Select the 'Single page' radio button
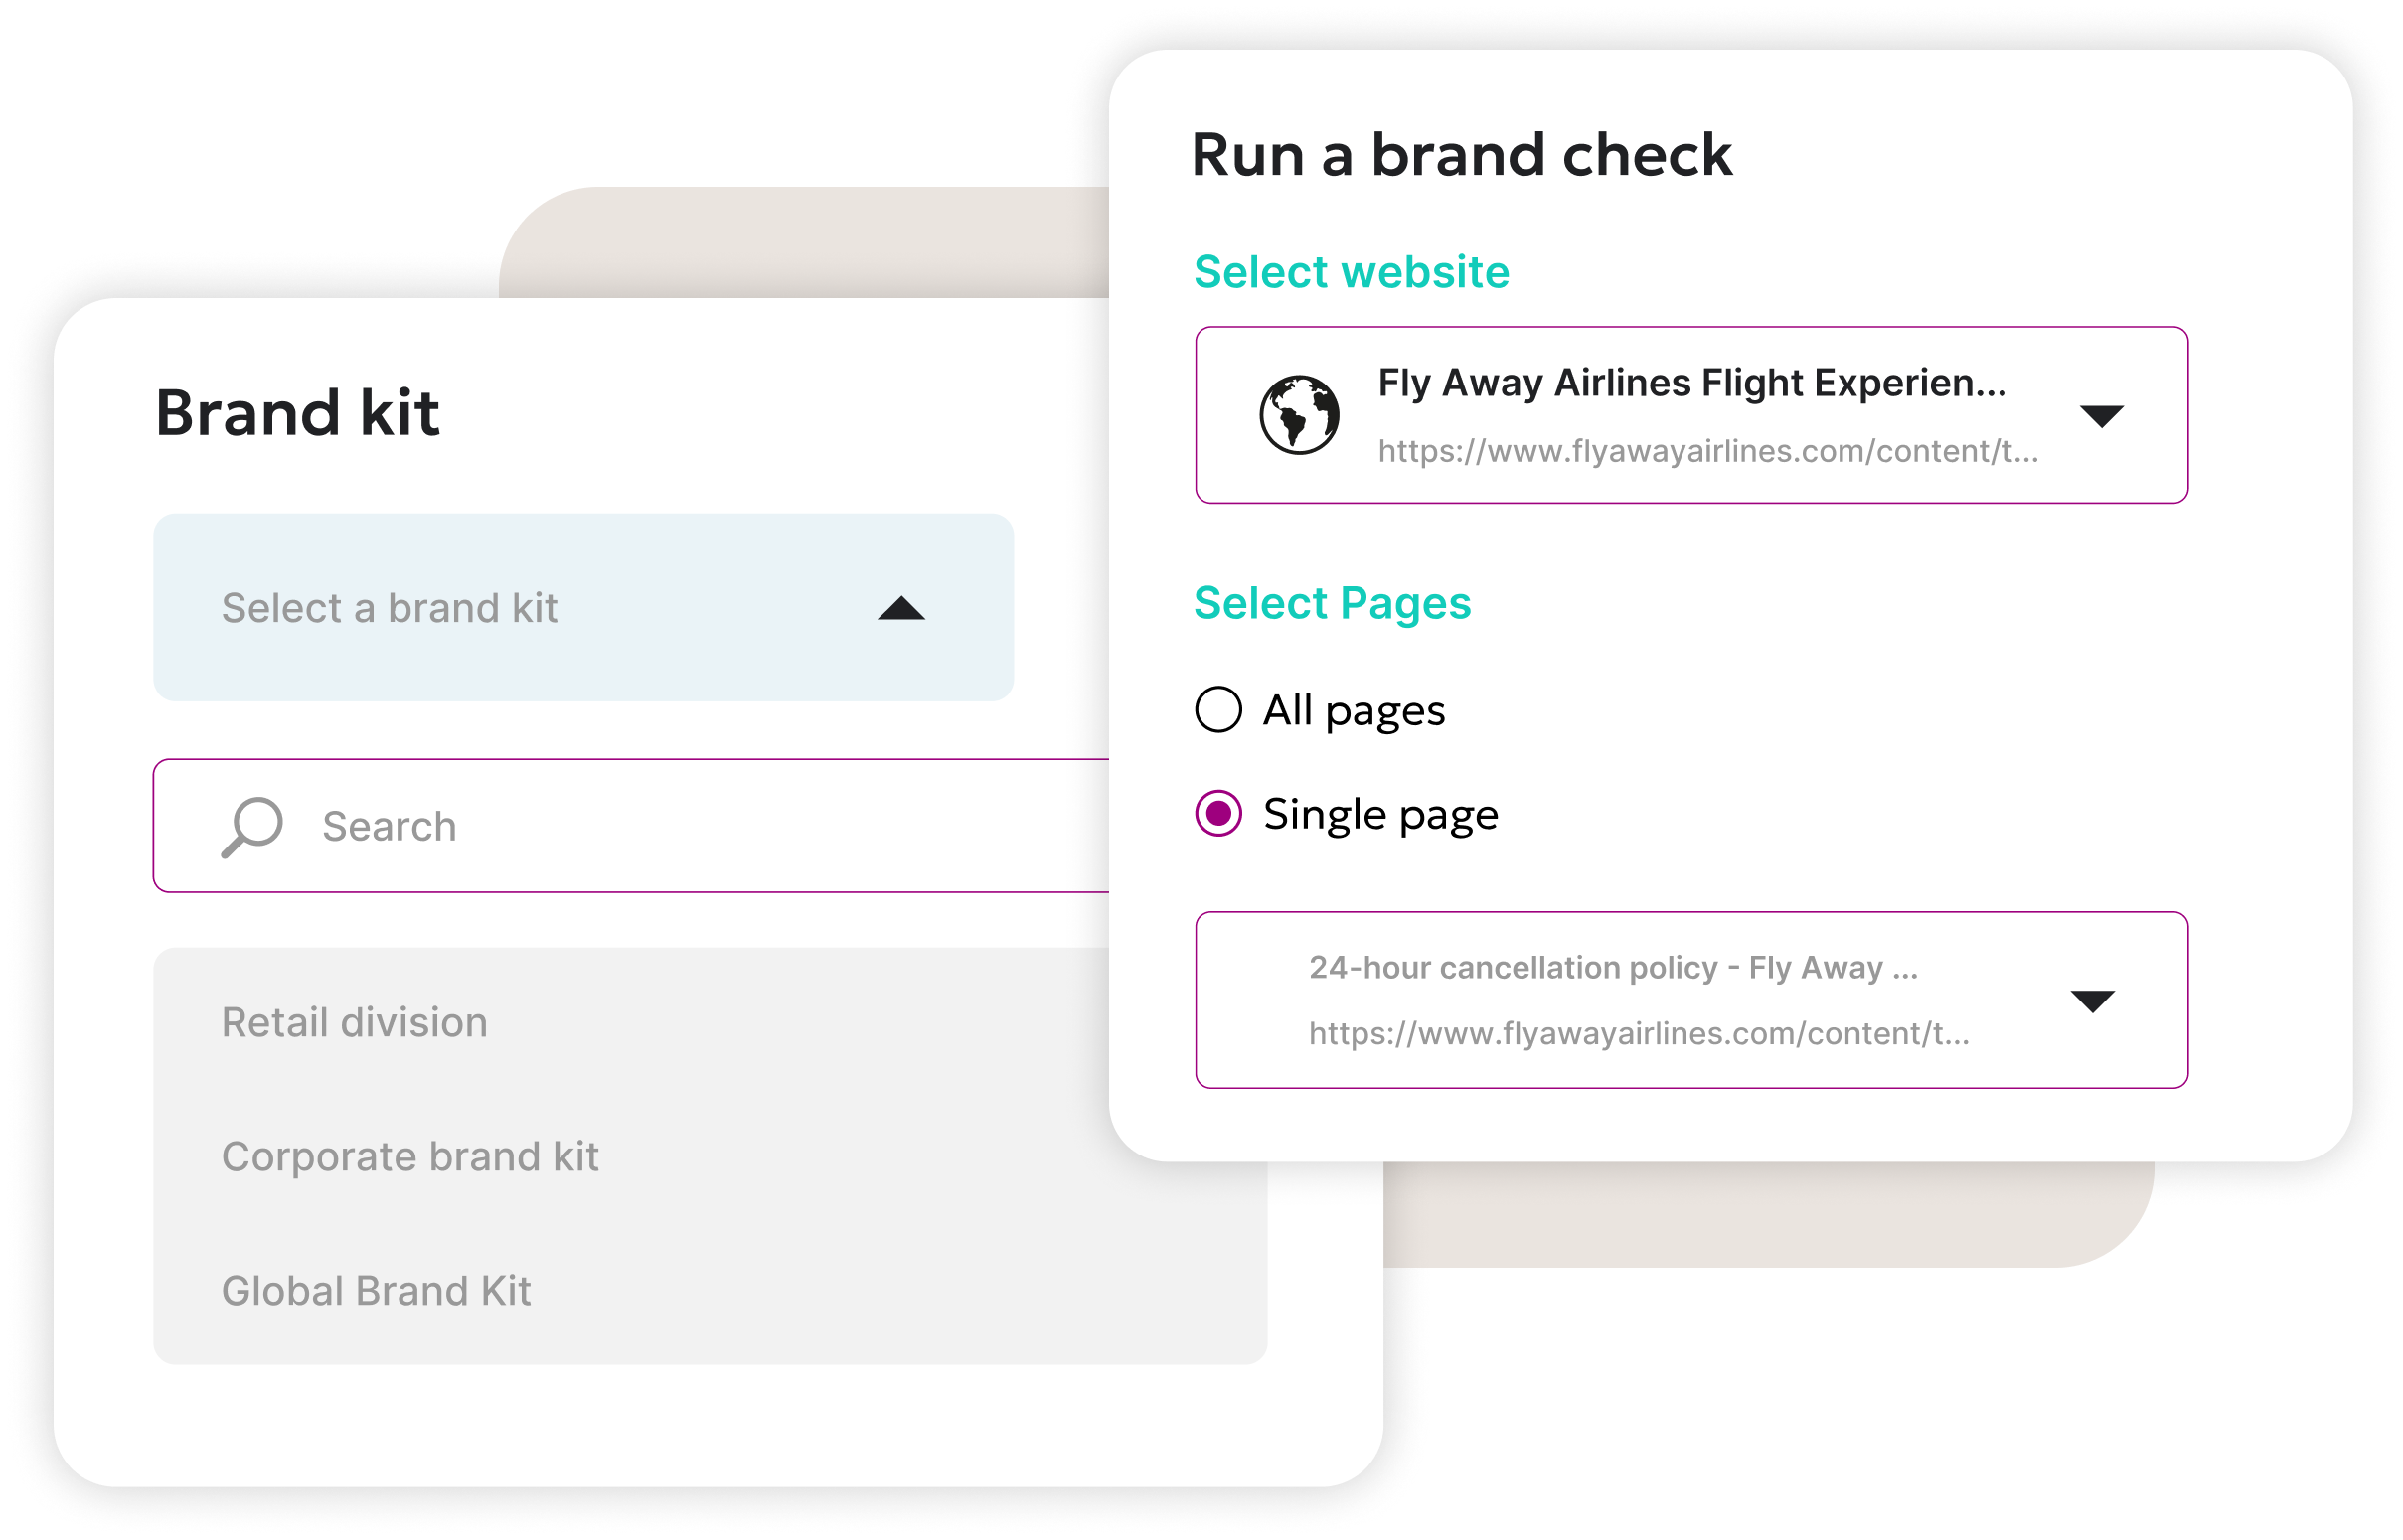This screenshot has height=1540, width=2403. point(1218,814)
